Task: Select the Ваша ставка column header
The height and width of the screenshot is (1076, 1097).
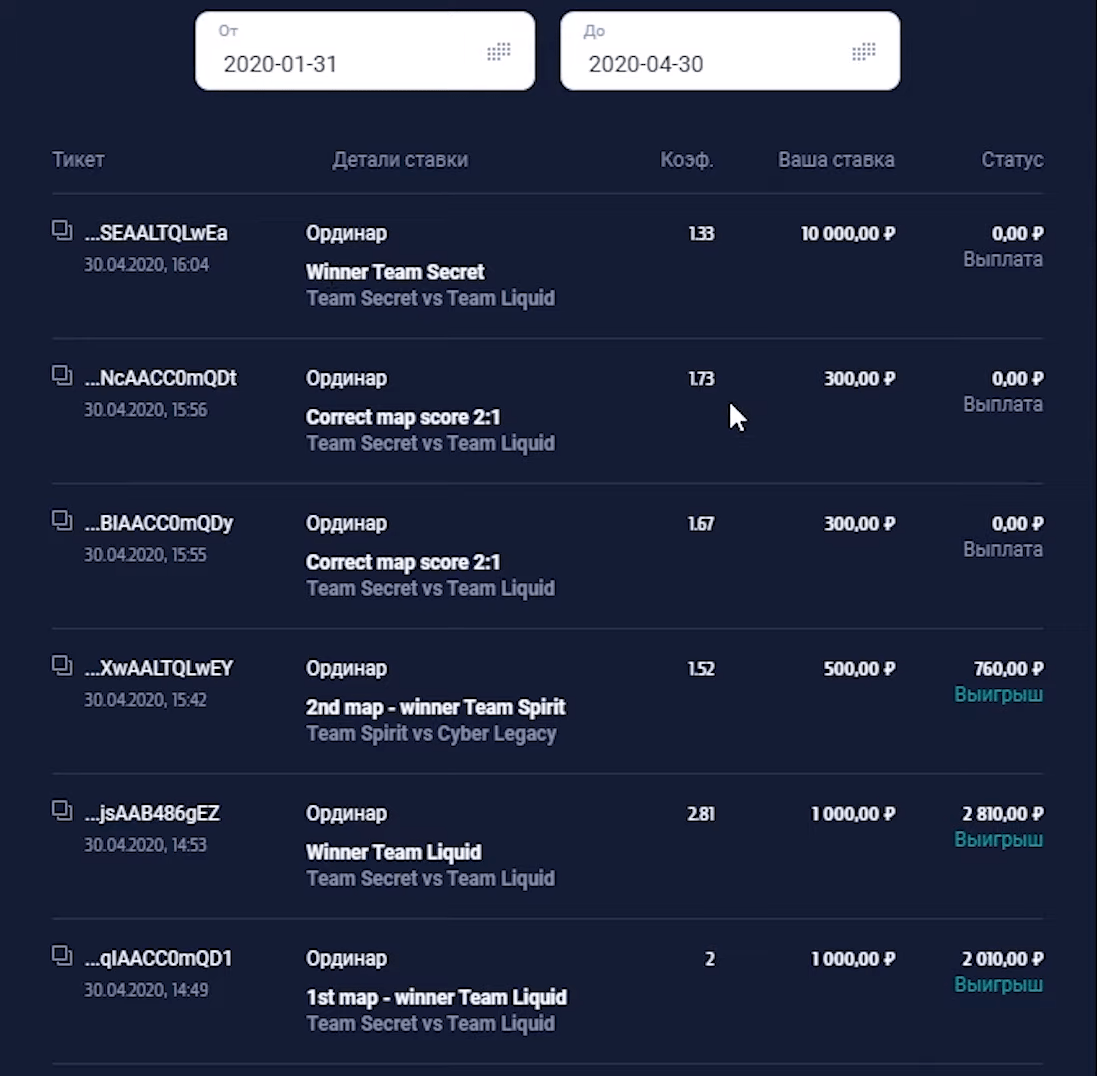Action: (836, 160)
